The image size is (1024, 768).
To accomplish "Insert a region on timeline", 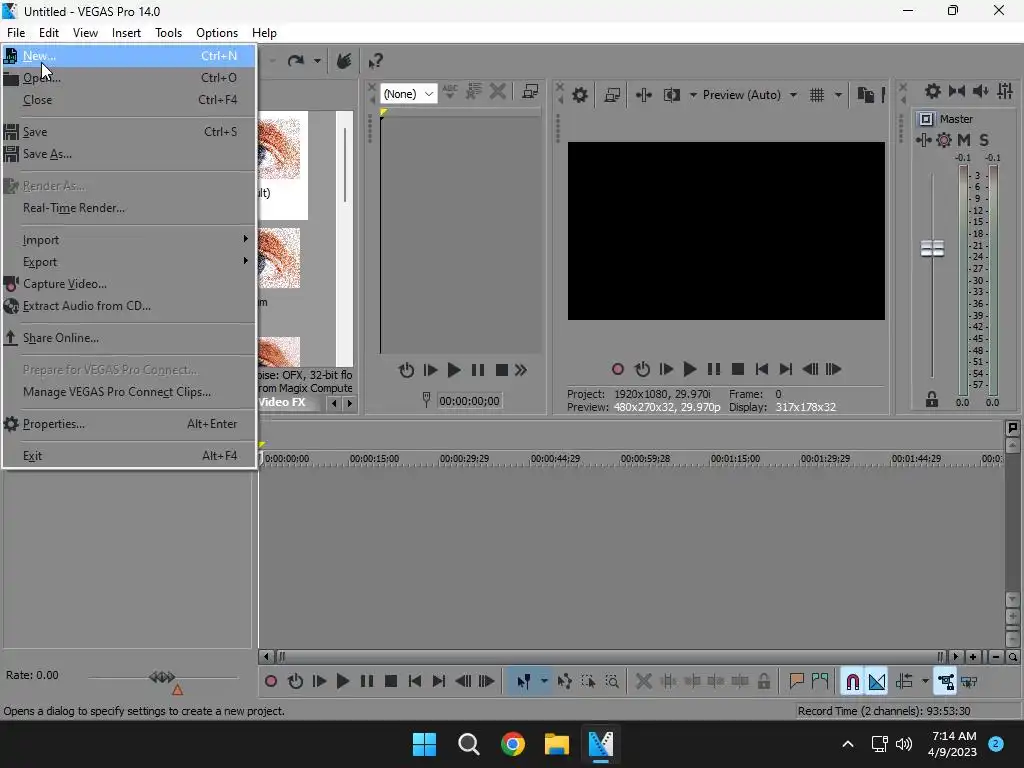I will (x=820, y=682).
